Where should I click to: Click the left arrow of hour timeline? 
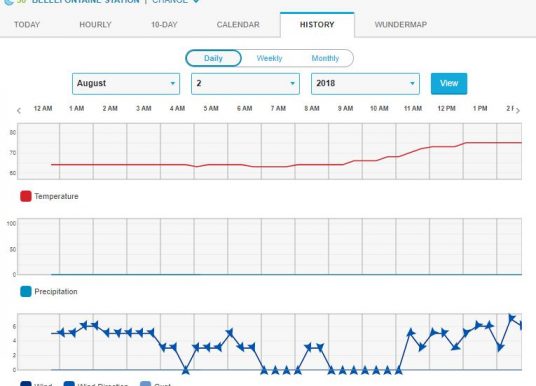(x=19, y=110)
